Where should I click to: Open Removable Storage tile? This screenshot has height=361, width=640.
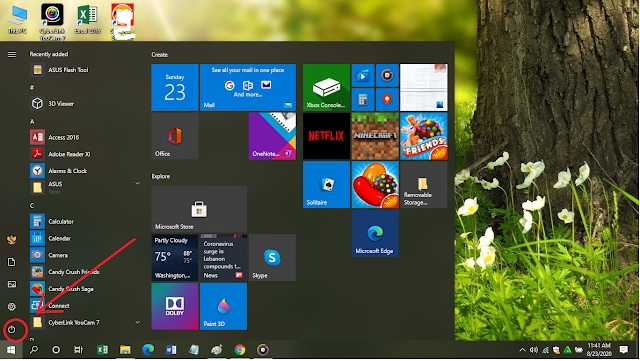[x=424, y=185]
